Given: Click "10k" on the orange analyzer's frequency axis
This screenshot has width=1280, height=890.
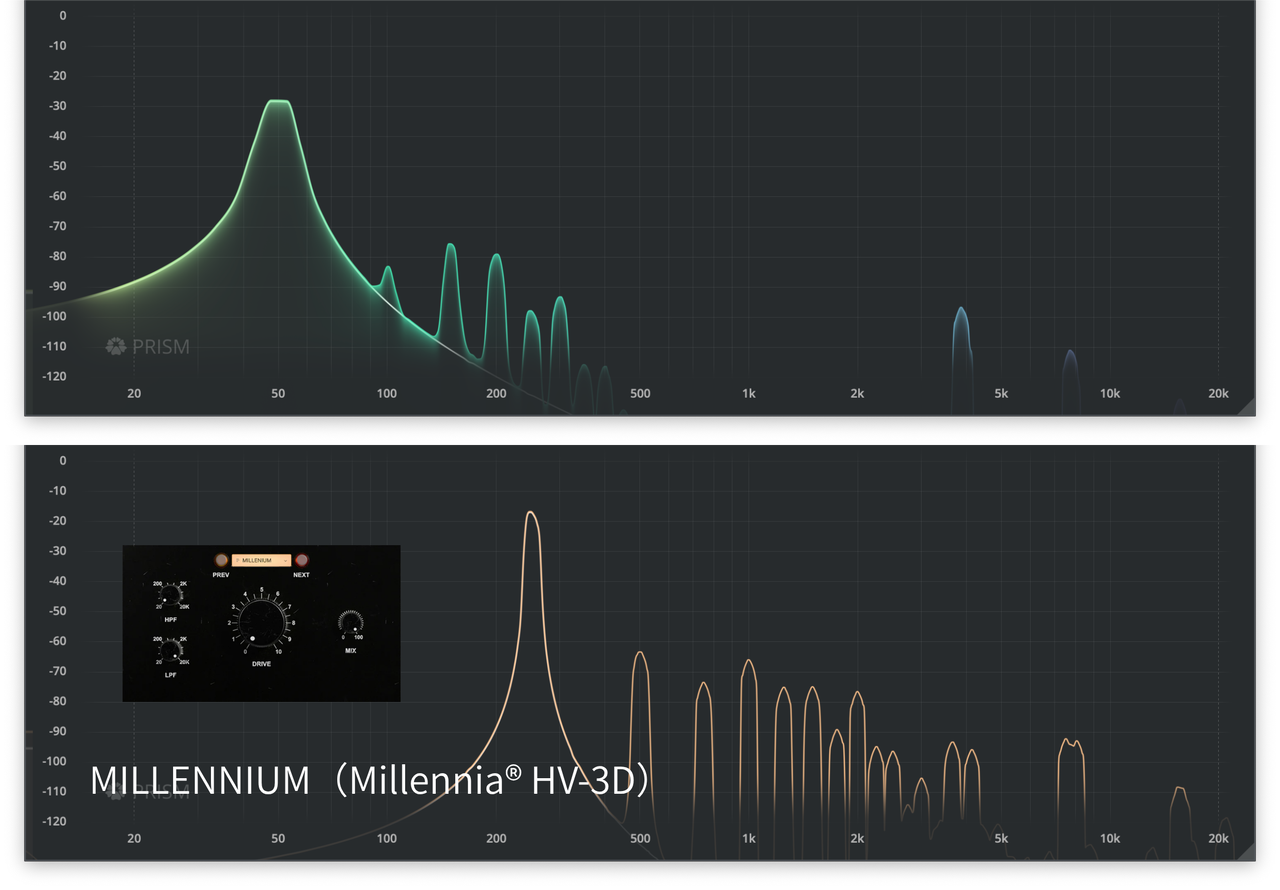Looking at the screenshot, I should click(x=1110, y=839).
